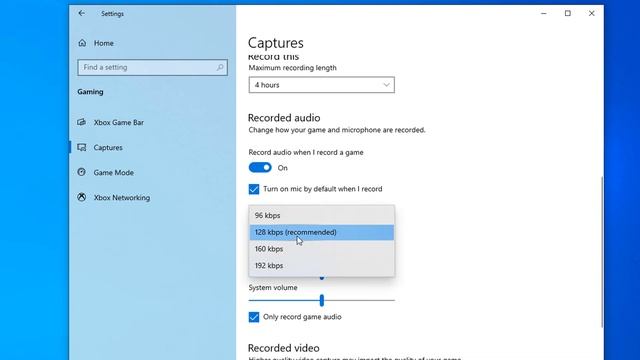Click the vertical scrollbar of Captures page
Screen dimensions: 640x360
tap(602, 251)
